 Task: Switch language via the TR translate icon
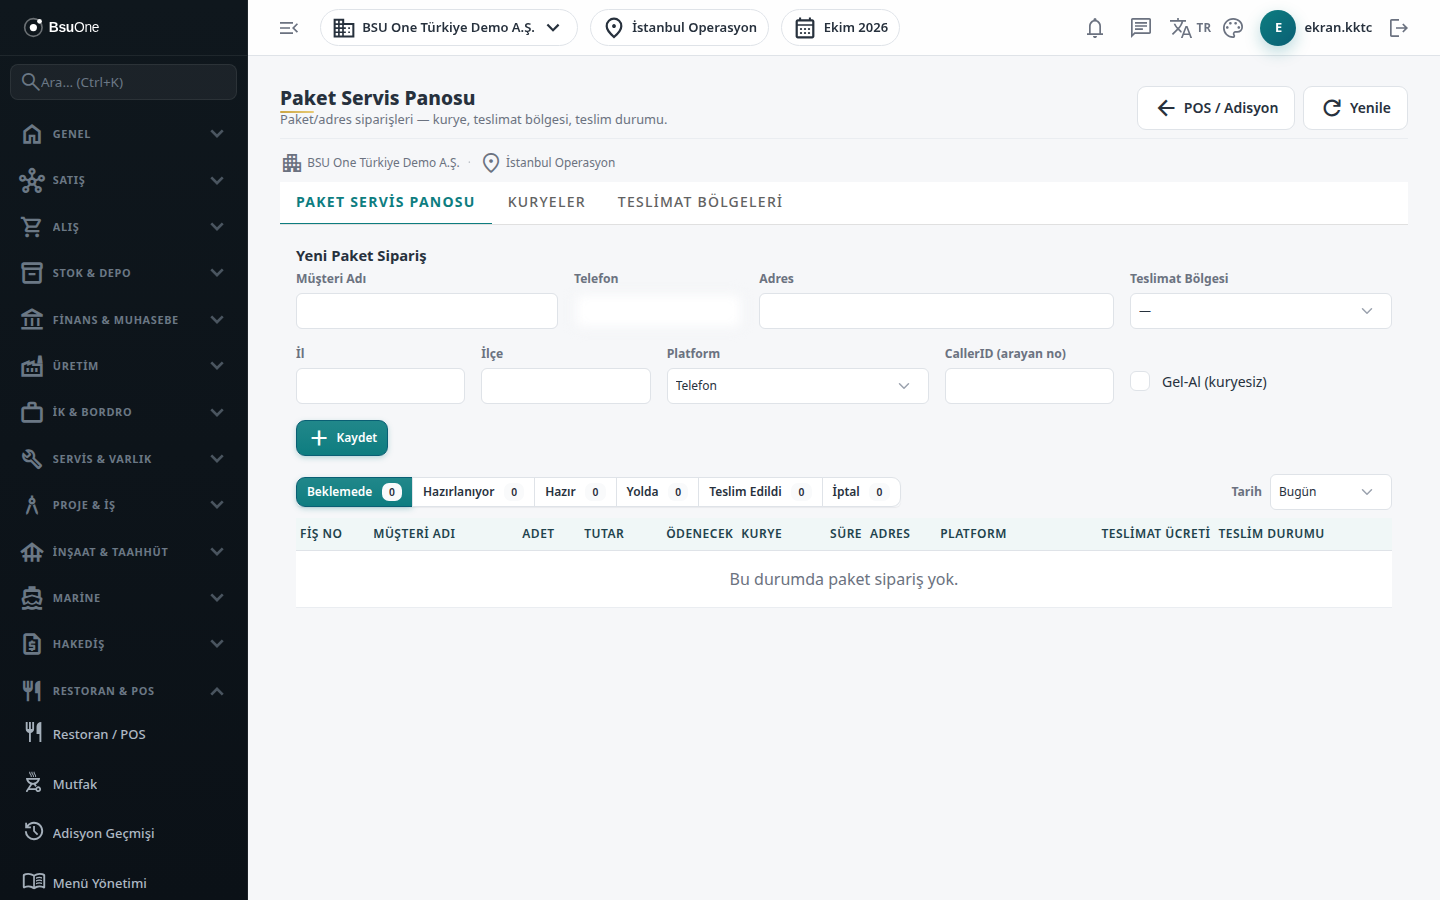point(1190,28)
